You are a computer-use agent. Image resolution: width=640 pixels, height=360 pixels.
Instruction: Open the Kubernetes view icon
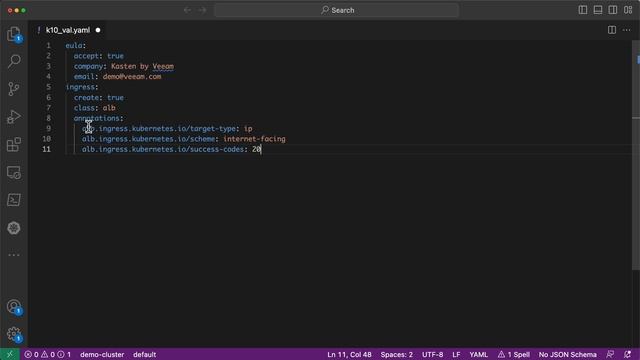pos(14,228)
